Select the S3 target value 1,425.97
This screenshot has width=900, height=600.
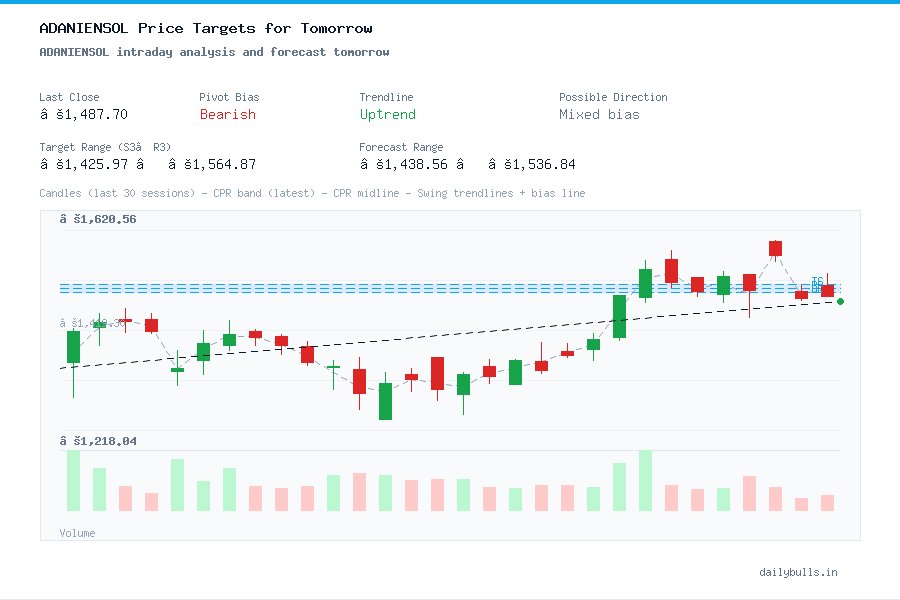point(84,164)
